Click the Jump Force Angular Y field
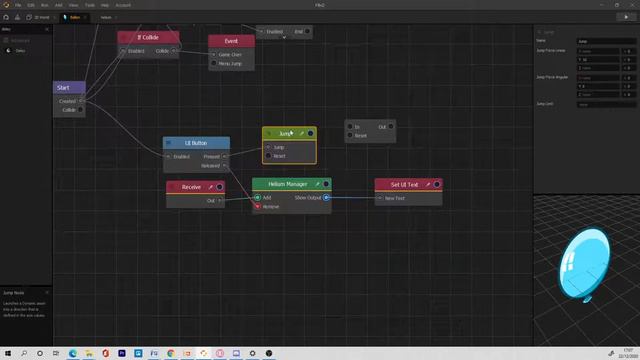The width and height of the screenshot is (640, 360). pyautogui.click(x=598, y=86)
